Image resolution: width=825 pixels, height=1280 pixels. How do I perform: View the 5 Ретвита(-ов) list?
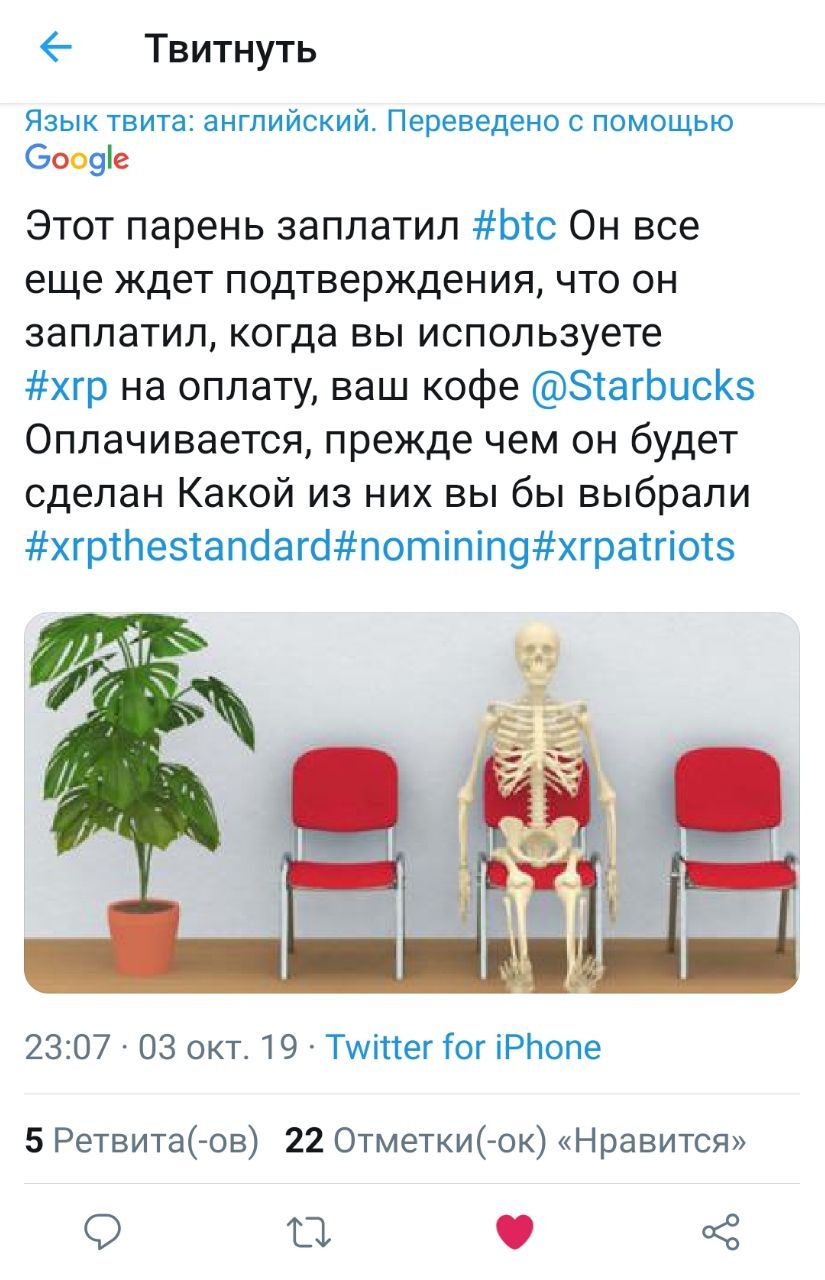(x=141, y=1140)
